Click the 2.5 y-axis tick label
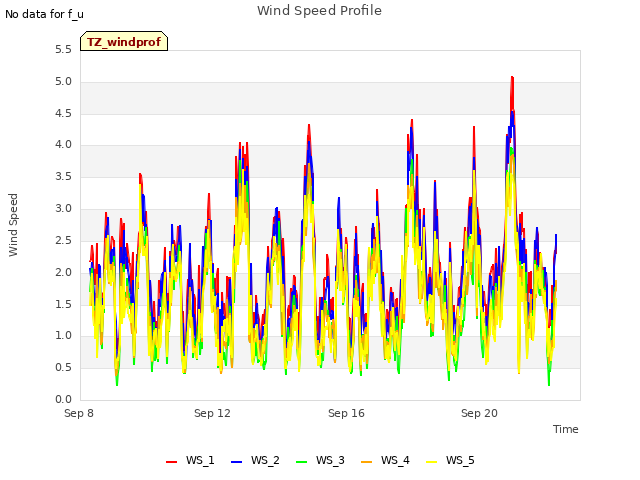The image size is (640, 480). [x=63, y=240]
